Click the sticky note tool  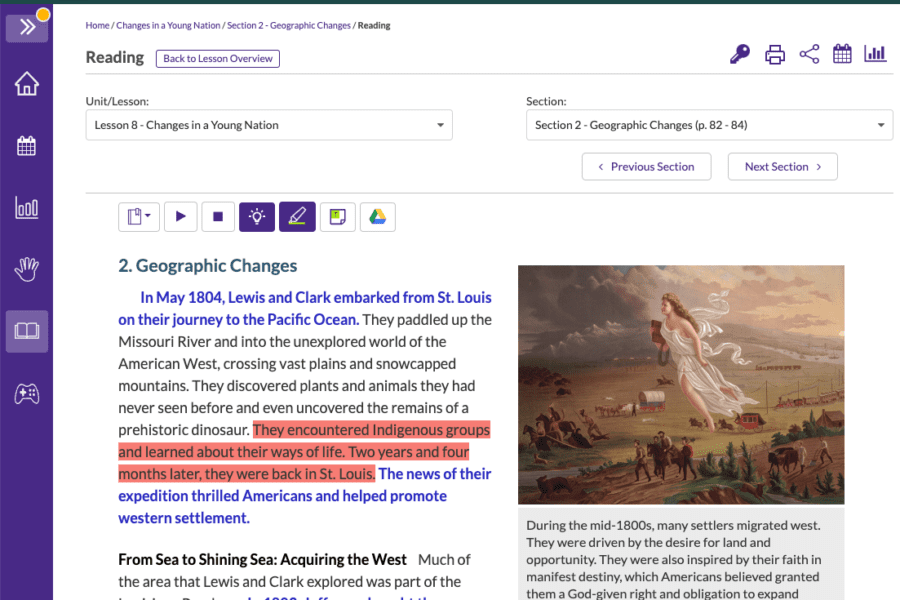click(x=338, y=217)
